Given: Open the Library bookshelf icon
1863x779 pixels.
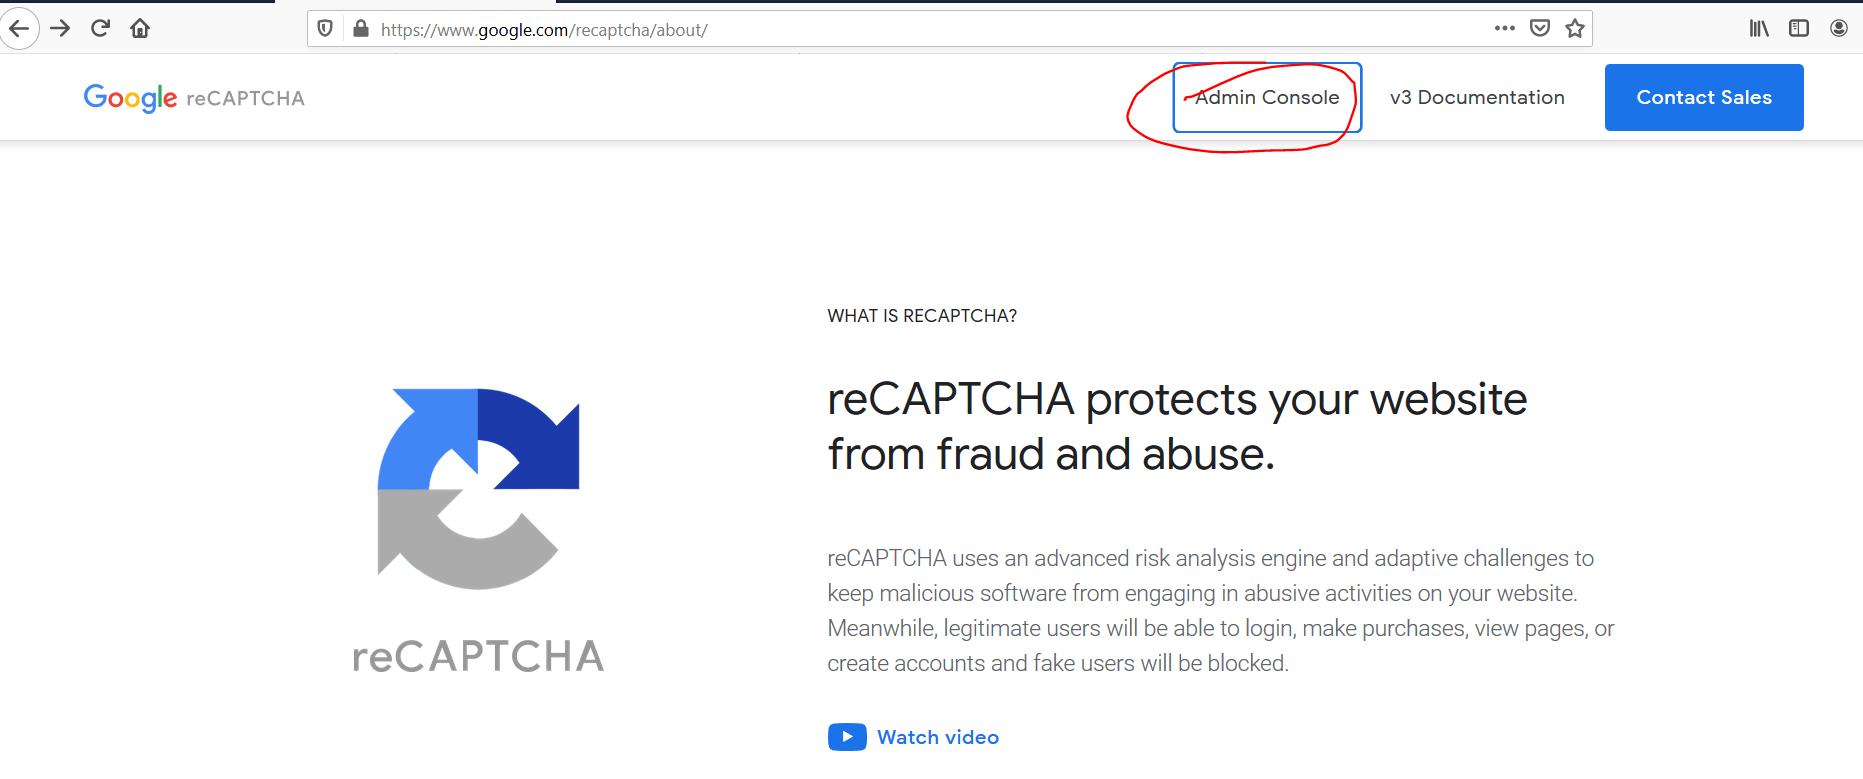Looking at the screenshot, I should pyautogui.click(x=1759, y=28).
